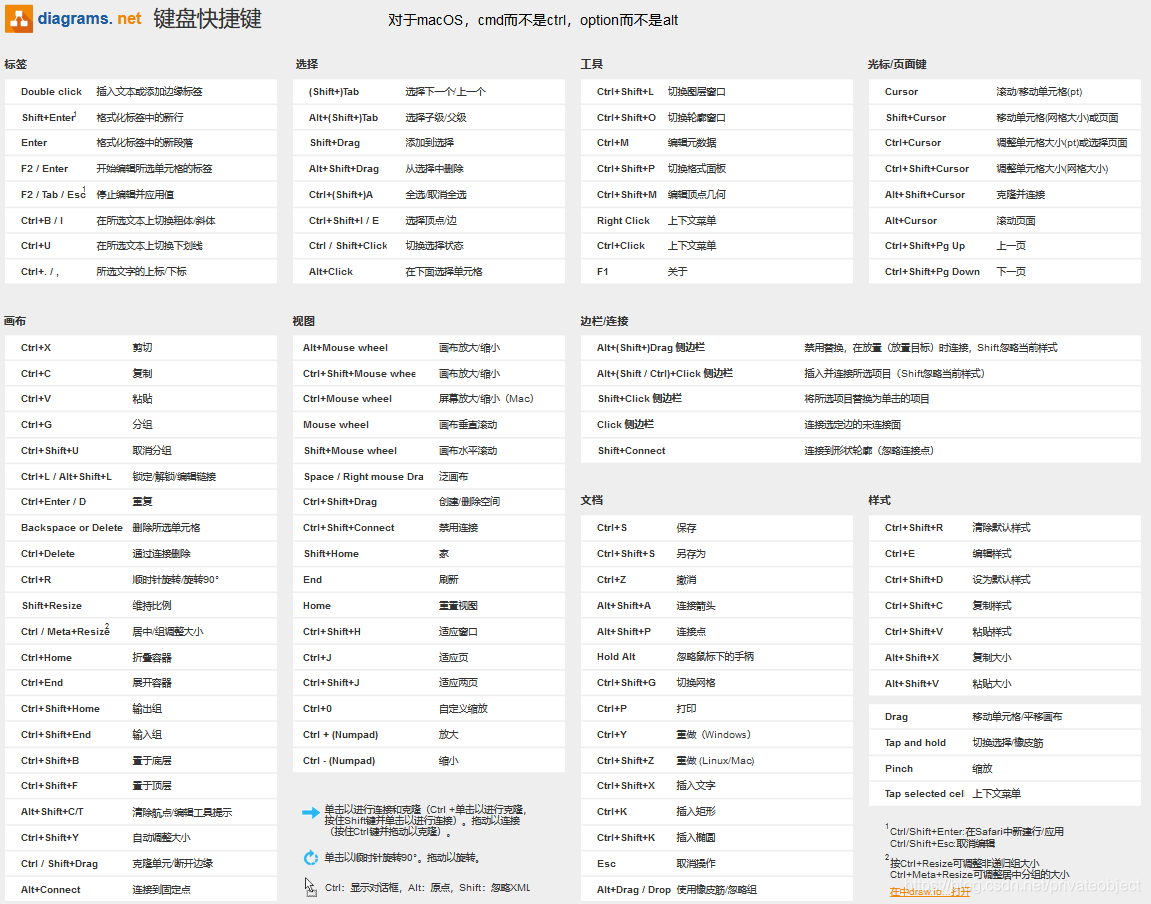Click the Ctrl+X 剪切 row
Image resolution: width=1151 pixels, height=904 pixels.
point(141,348)
